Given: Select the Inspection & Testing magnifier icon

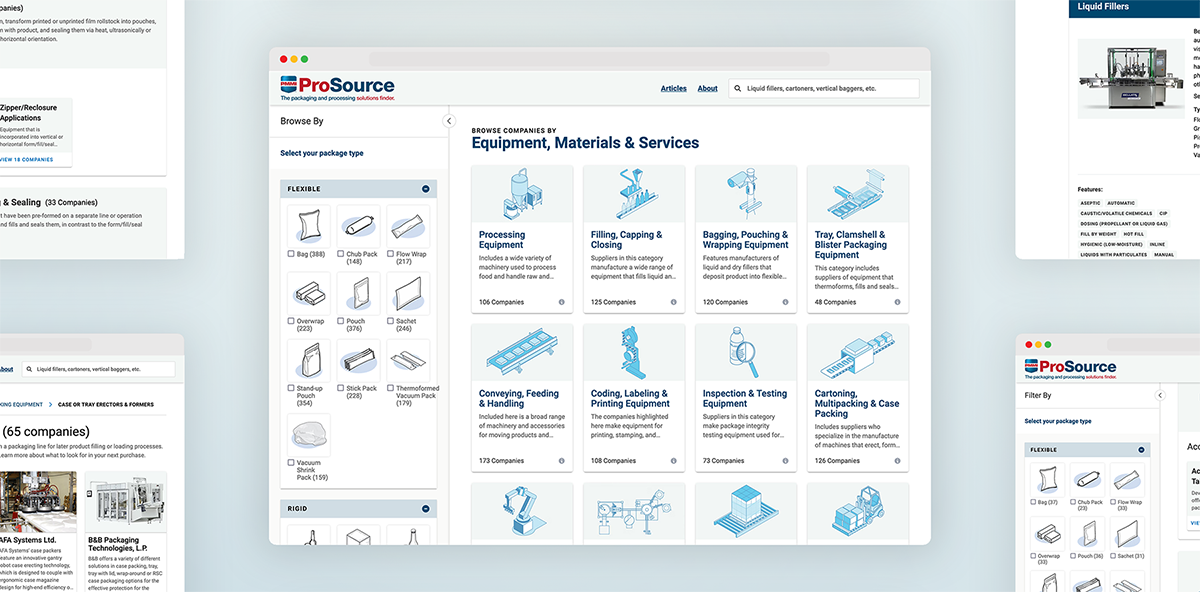Looking at the screenshot, I should pos(745,352).
